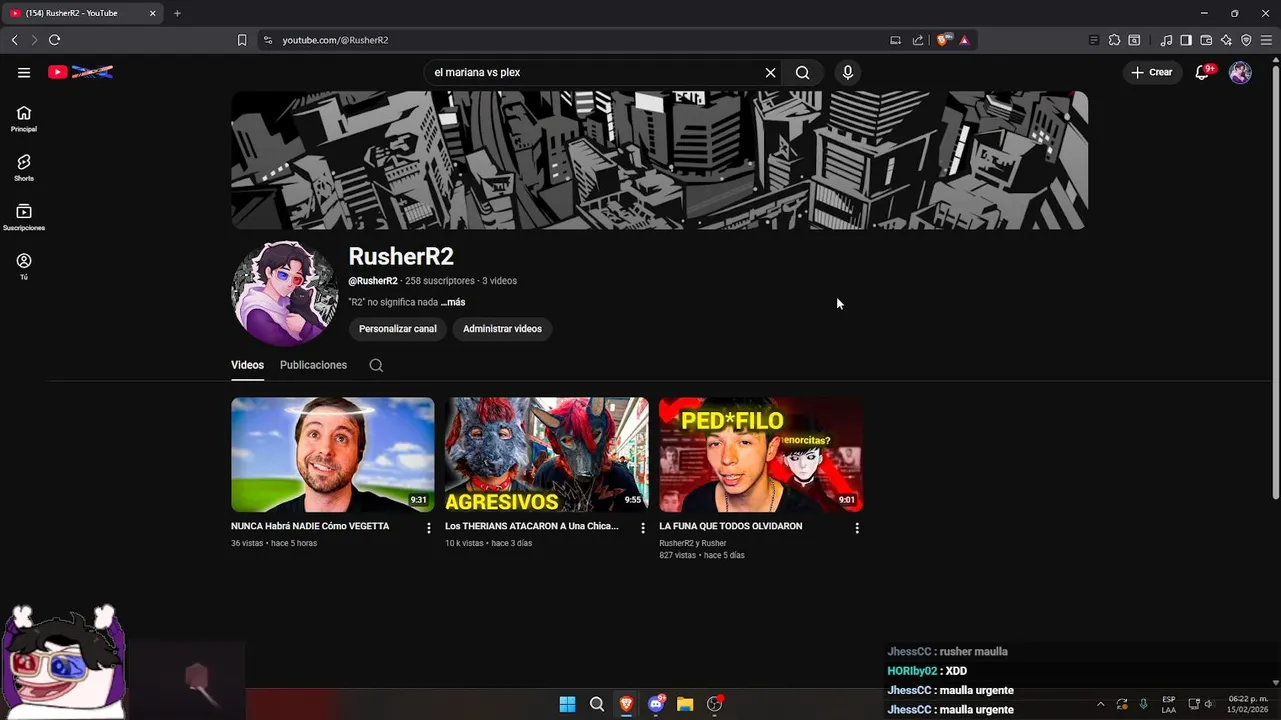
Task: Open the share icon in address bar
Action: pos(918,40)
